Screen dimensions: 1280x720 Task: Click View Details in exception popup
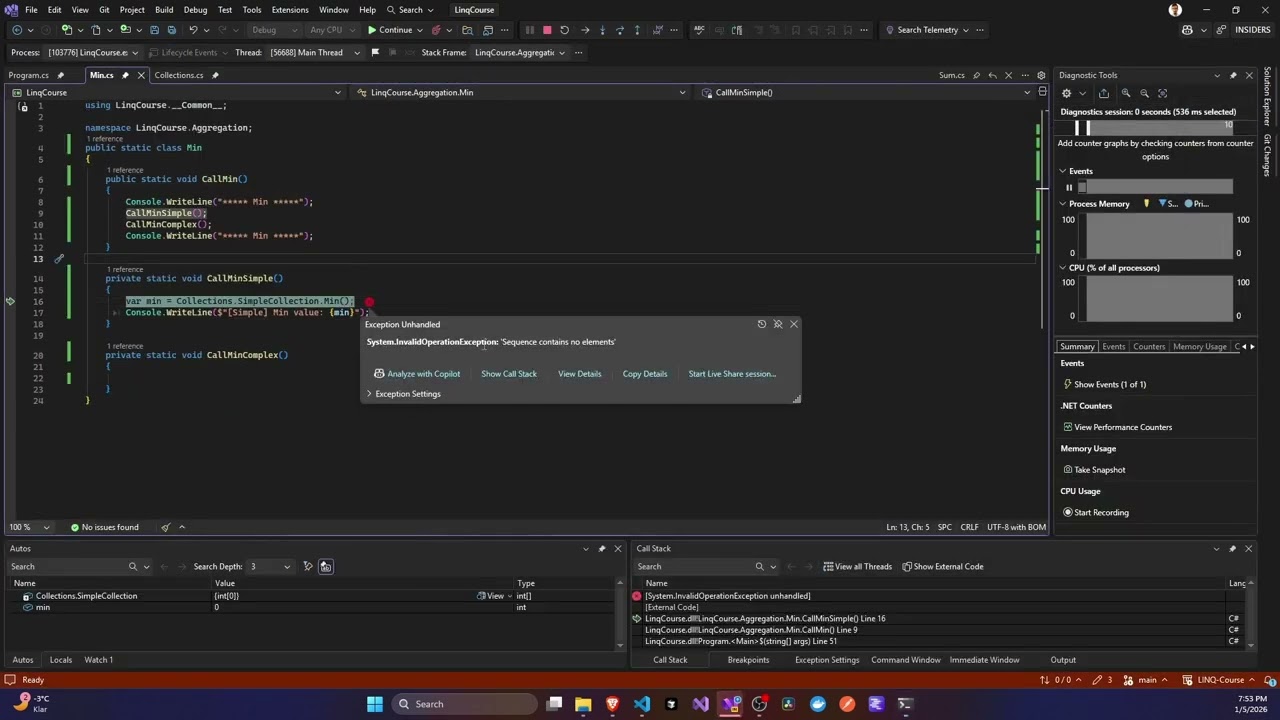point(579,374)
